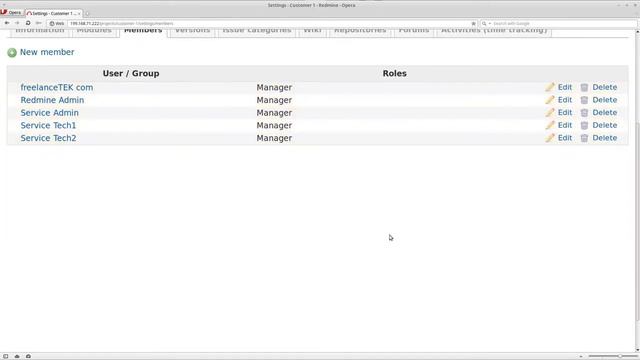
Task: Click pencil icon in freelanceTEK com row
Action: (x=550, y=87)
